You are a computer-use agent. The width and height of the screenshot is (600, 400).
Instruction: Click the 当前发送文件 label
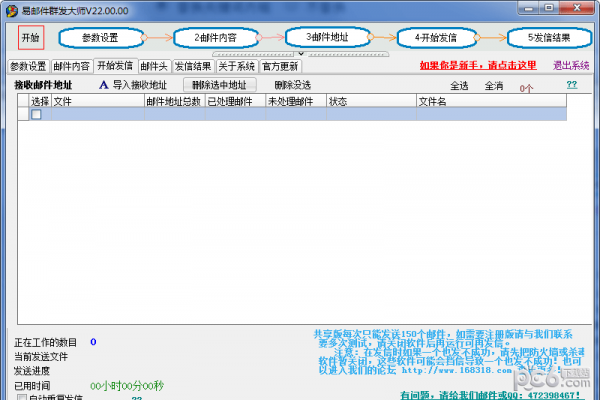[x=41, y=357]
